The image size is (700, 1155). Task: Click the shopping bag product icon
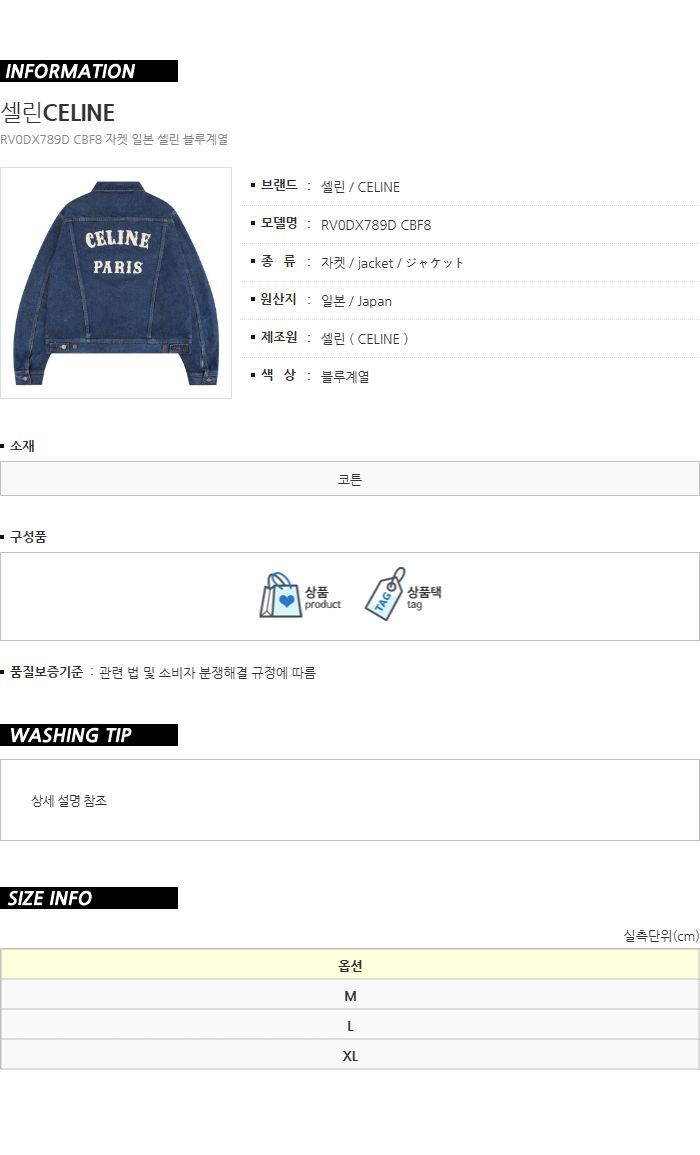(280, 595)
